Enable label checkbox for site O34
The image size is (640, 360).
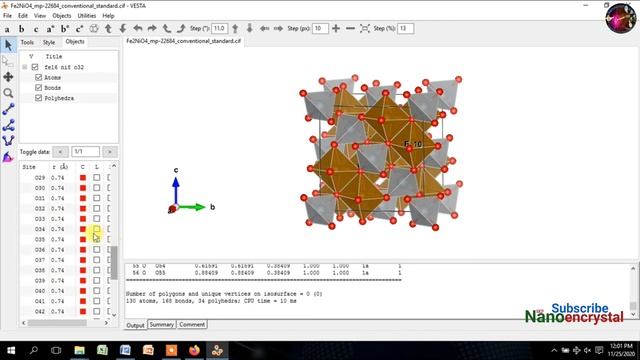(x=96, y=229)
